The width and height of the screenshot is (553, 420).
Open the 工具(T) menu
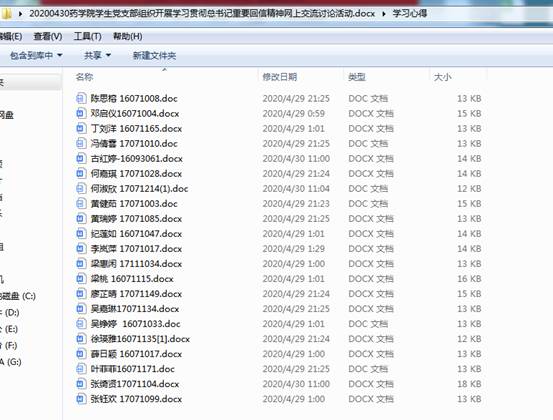pyautogui.click(x=87, y=36)
